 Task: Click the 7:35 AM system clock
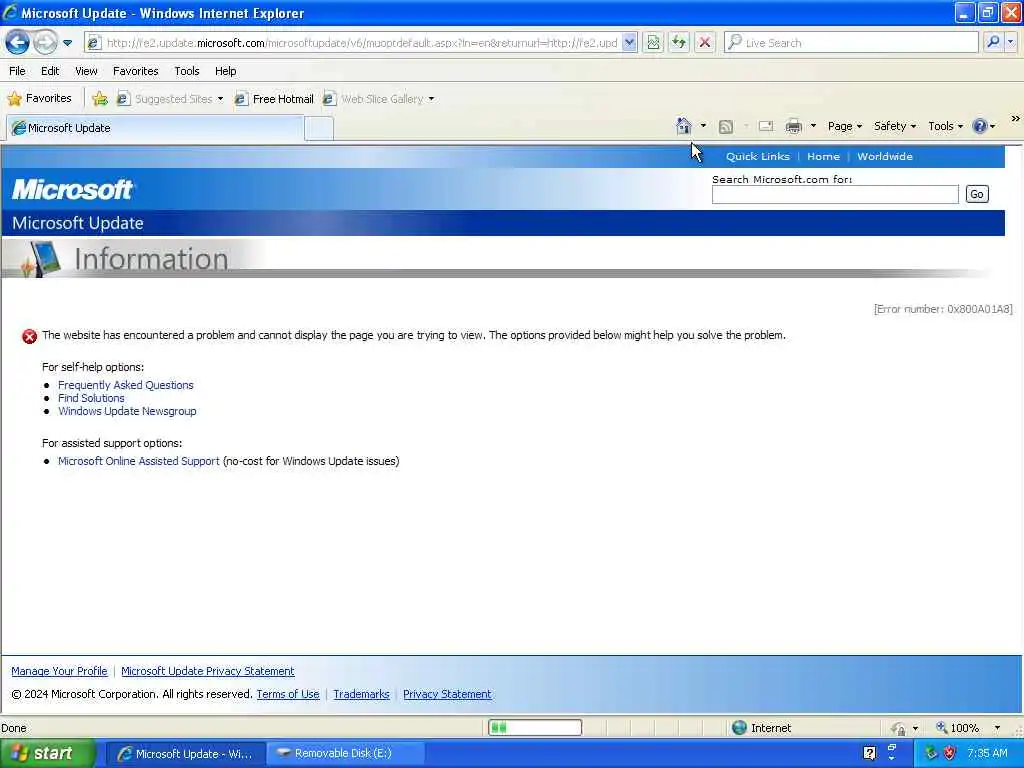tap(987, 754)
